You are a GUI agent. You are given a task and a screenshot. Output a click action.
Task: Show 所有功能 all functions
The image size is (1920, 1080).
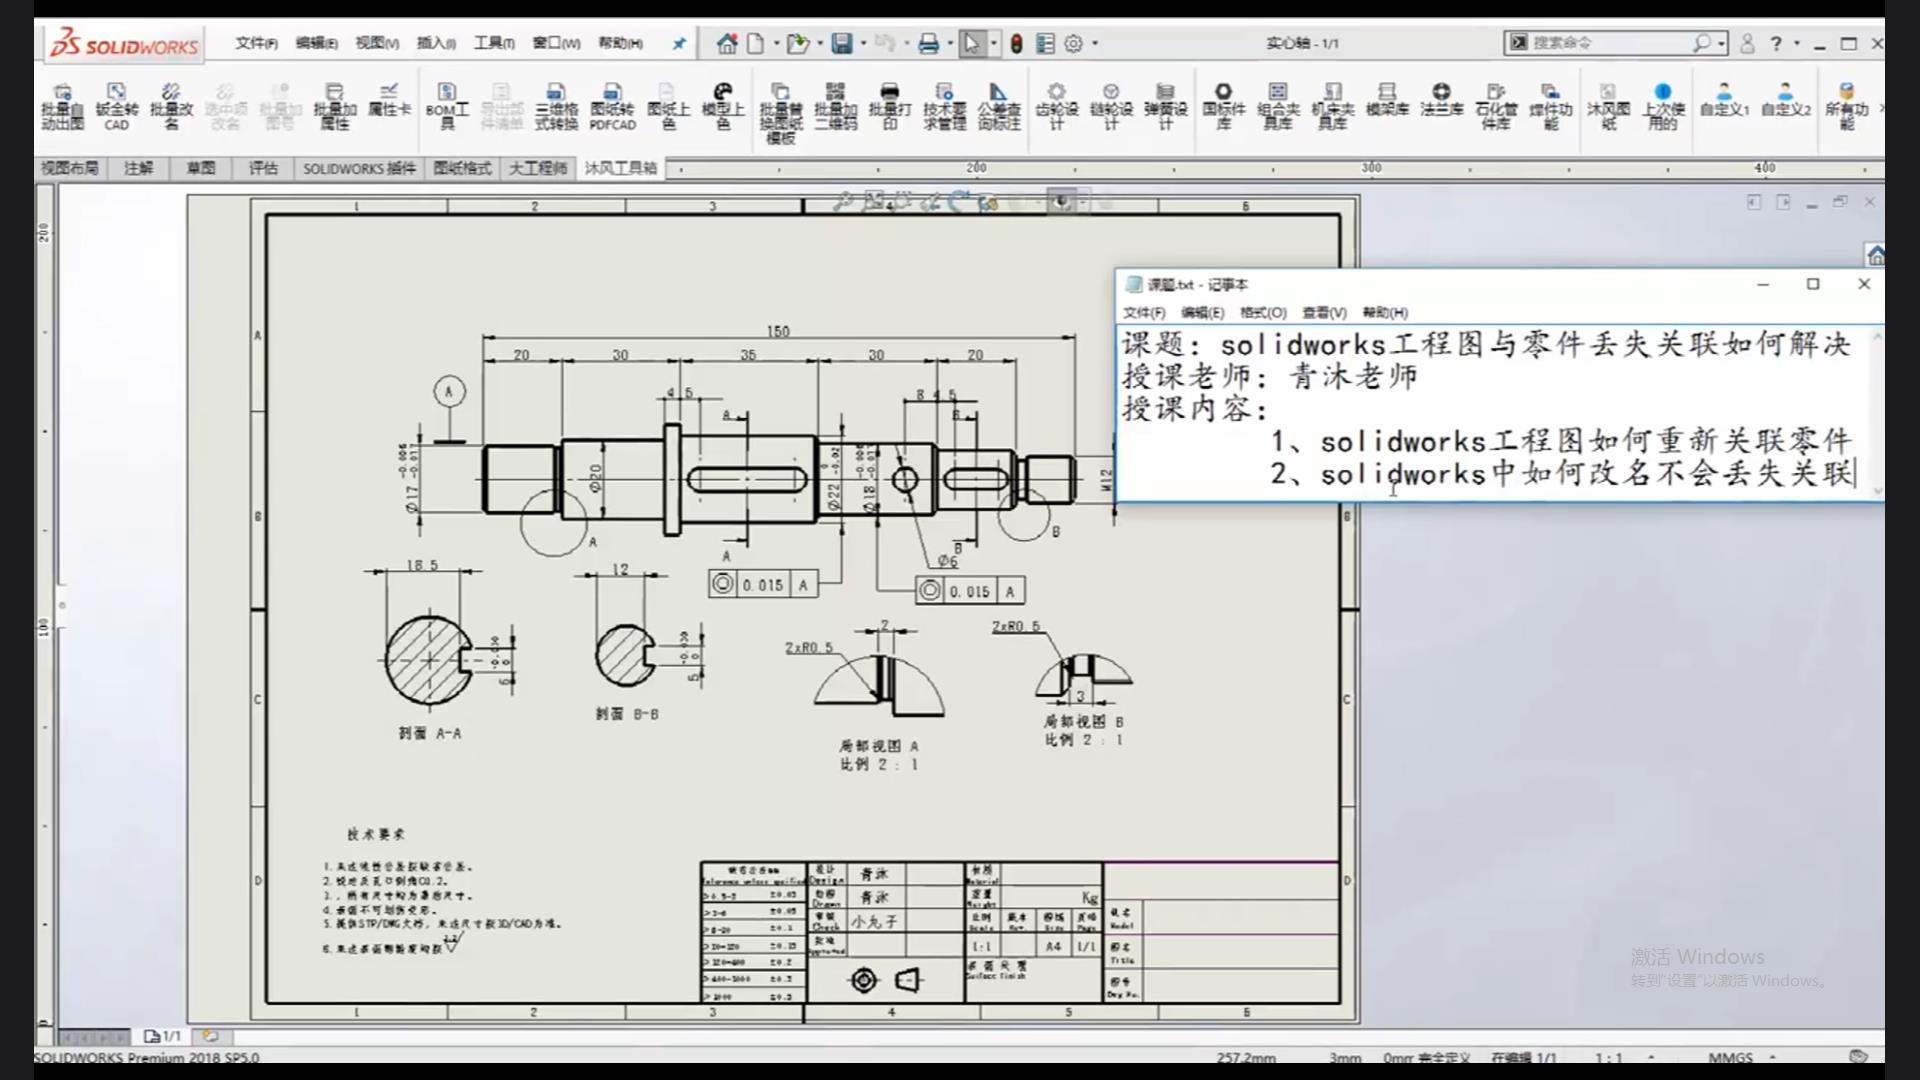pyautogui.click(x=1846, y=107)
